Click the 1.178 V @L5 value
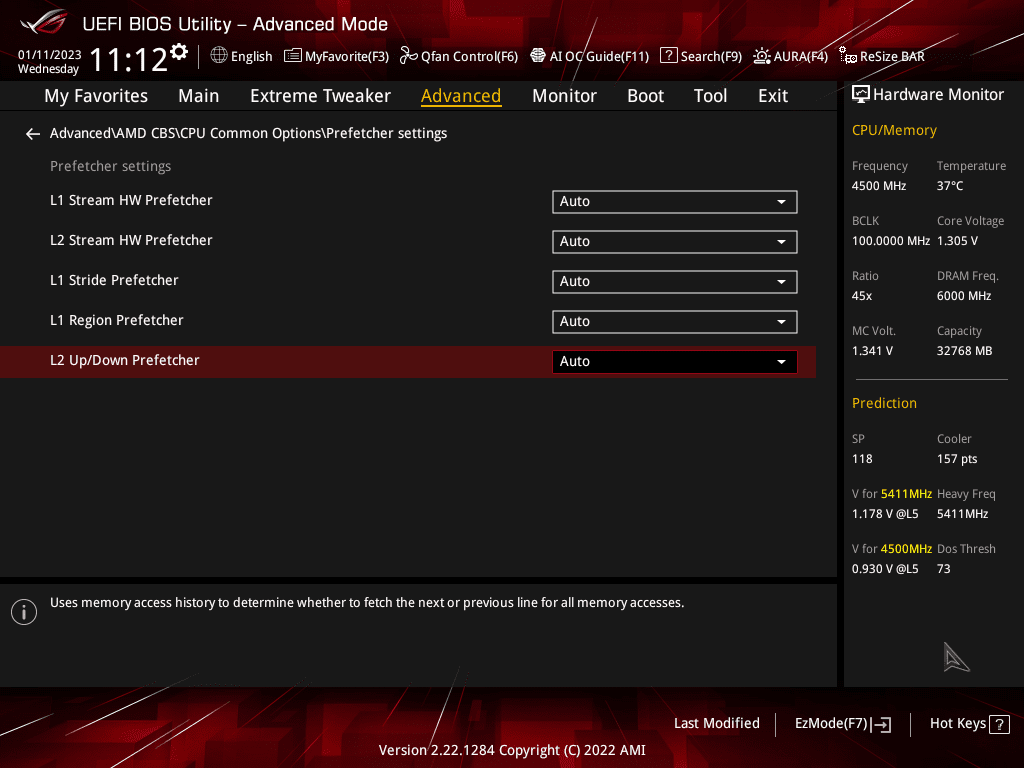 (x=885, y=514)
